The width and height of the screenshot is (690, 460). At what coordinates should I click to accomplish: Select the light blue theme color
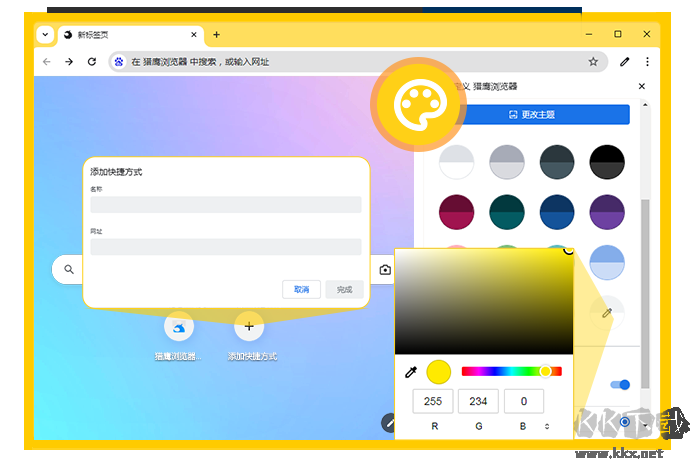pos(607,262)
